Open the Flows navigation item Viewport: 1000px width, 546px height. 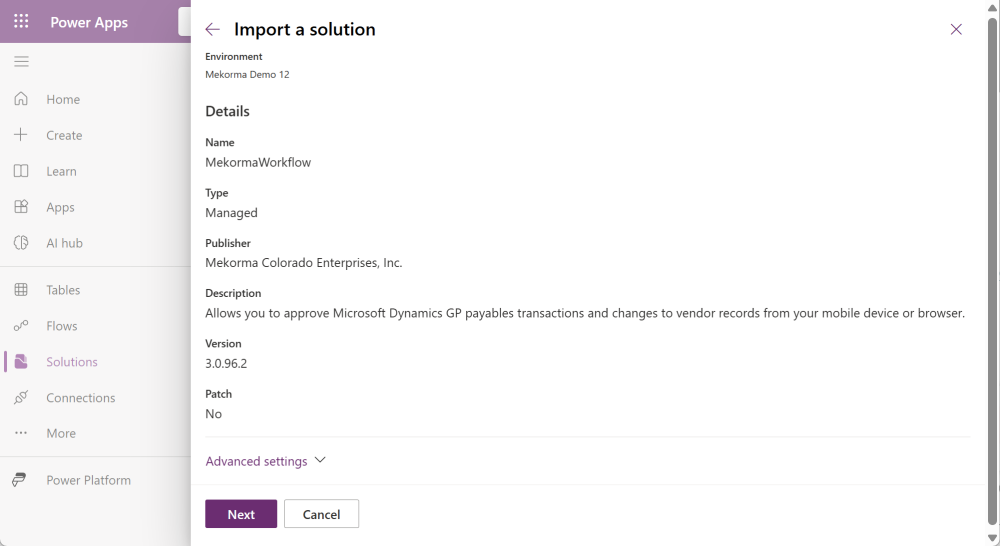coord(62,326)
